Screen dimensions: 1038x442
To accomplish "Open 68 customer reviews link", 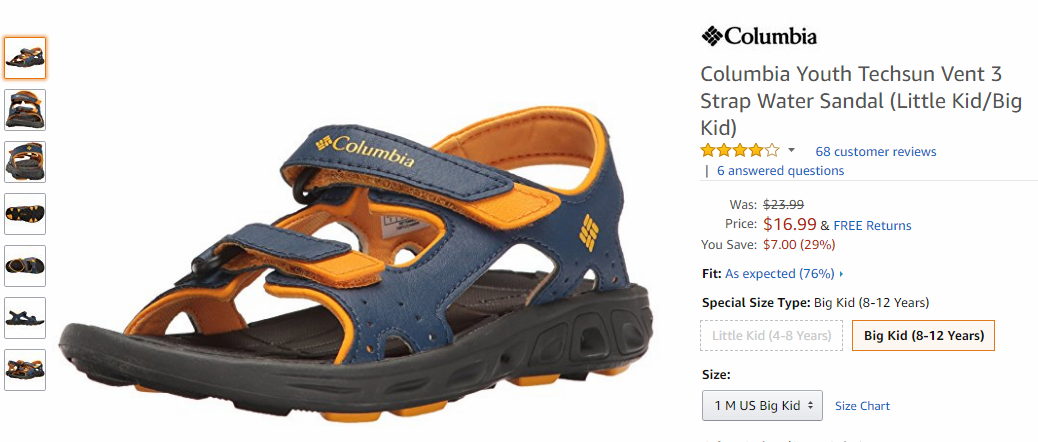I will coord(876,152).
